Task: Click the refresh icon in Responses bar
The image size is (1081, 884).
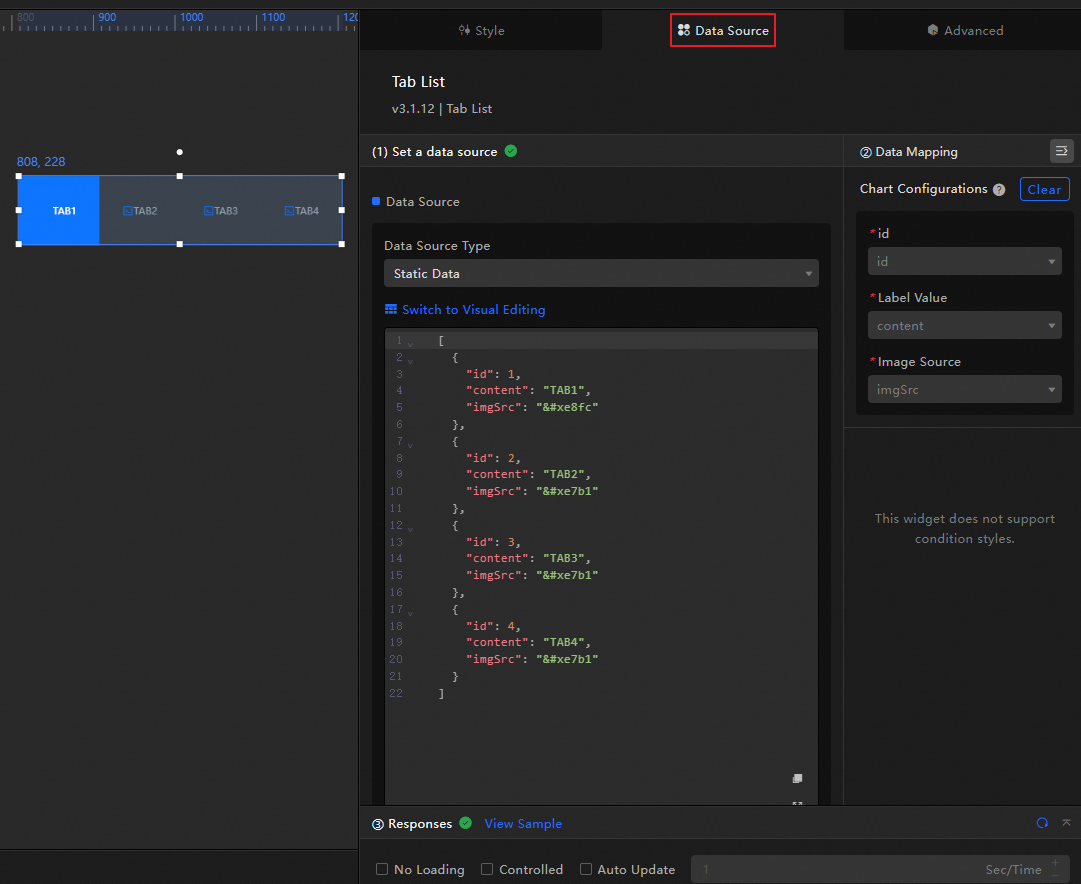Action: 1042,823
